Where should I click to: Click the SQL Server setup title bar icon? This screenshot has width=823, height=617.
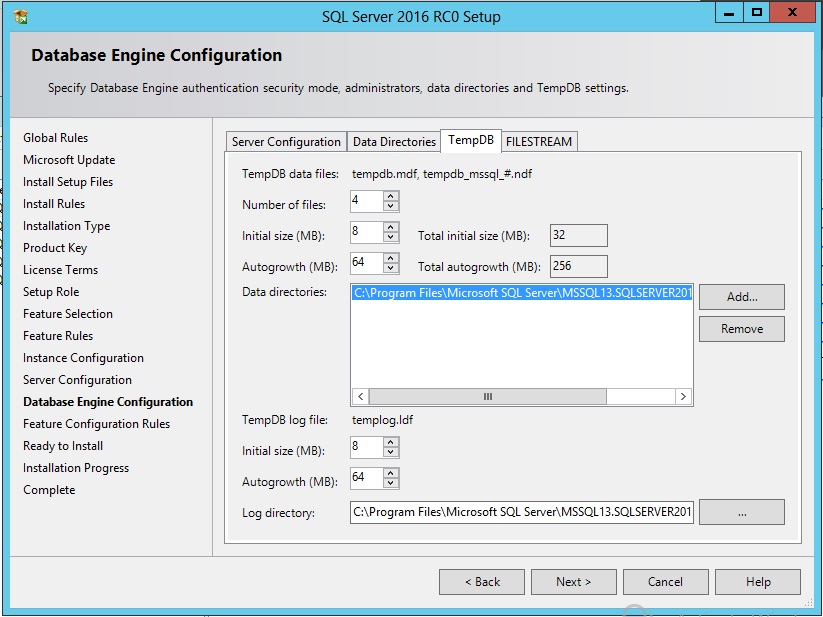pos(21,16)
